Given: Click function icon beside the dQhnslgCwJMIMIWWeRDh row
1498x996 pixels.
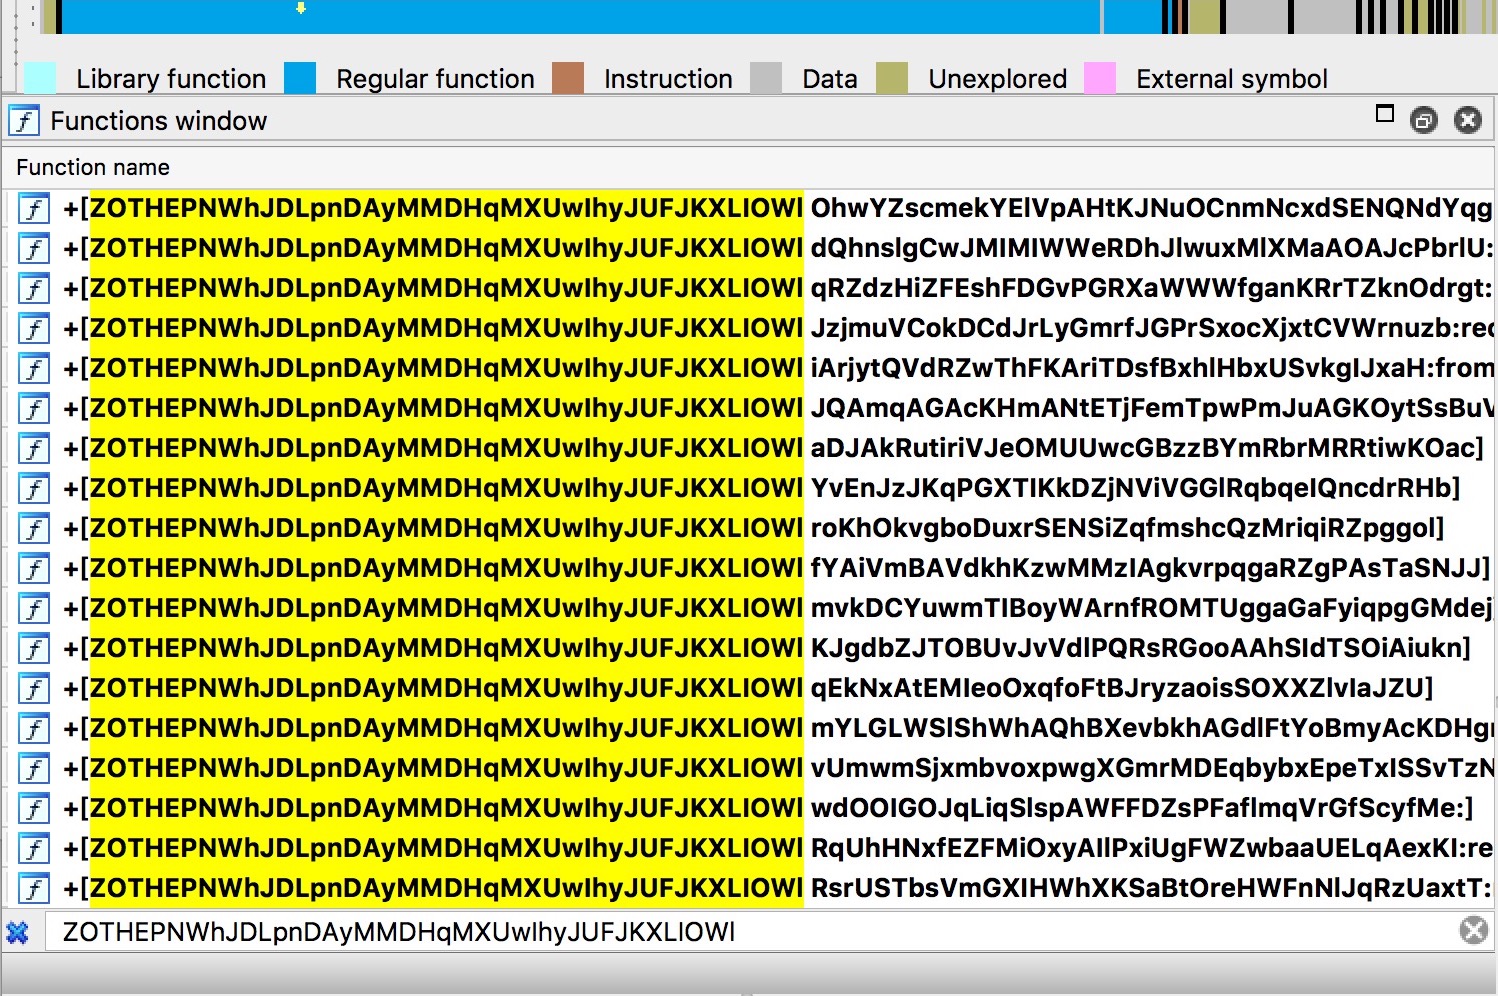Looking at the screenshot, I should (35, 248).
